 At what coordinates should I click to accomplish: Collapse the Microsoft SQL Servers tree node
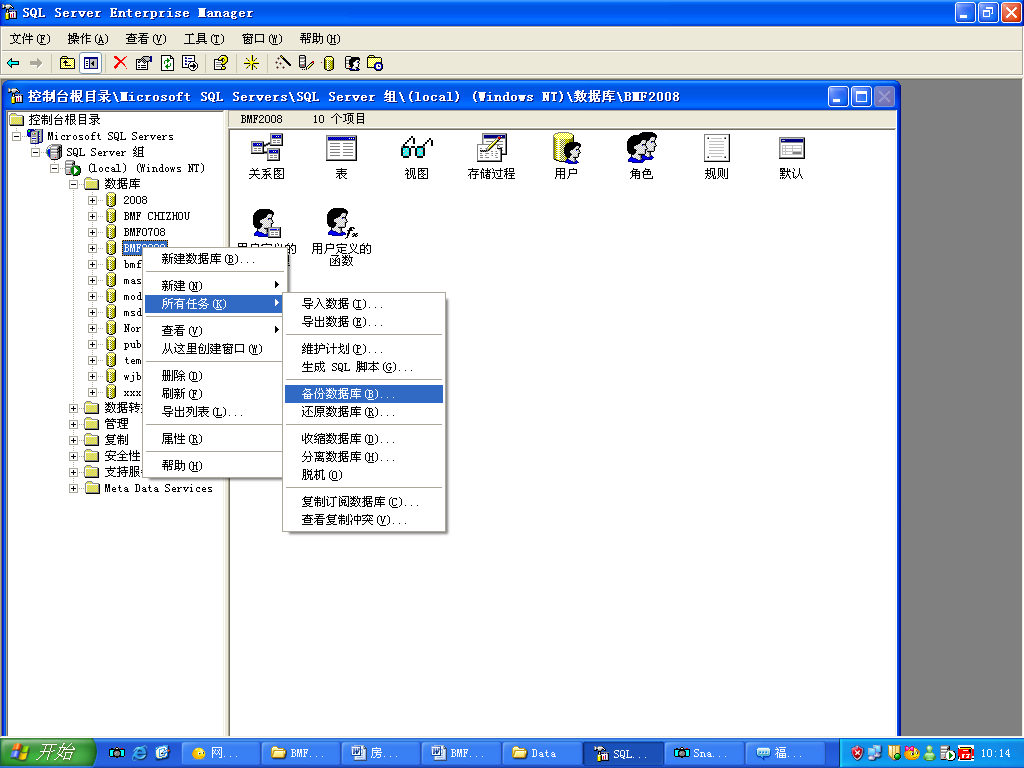[16, 136]
